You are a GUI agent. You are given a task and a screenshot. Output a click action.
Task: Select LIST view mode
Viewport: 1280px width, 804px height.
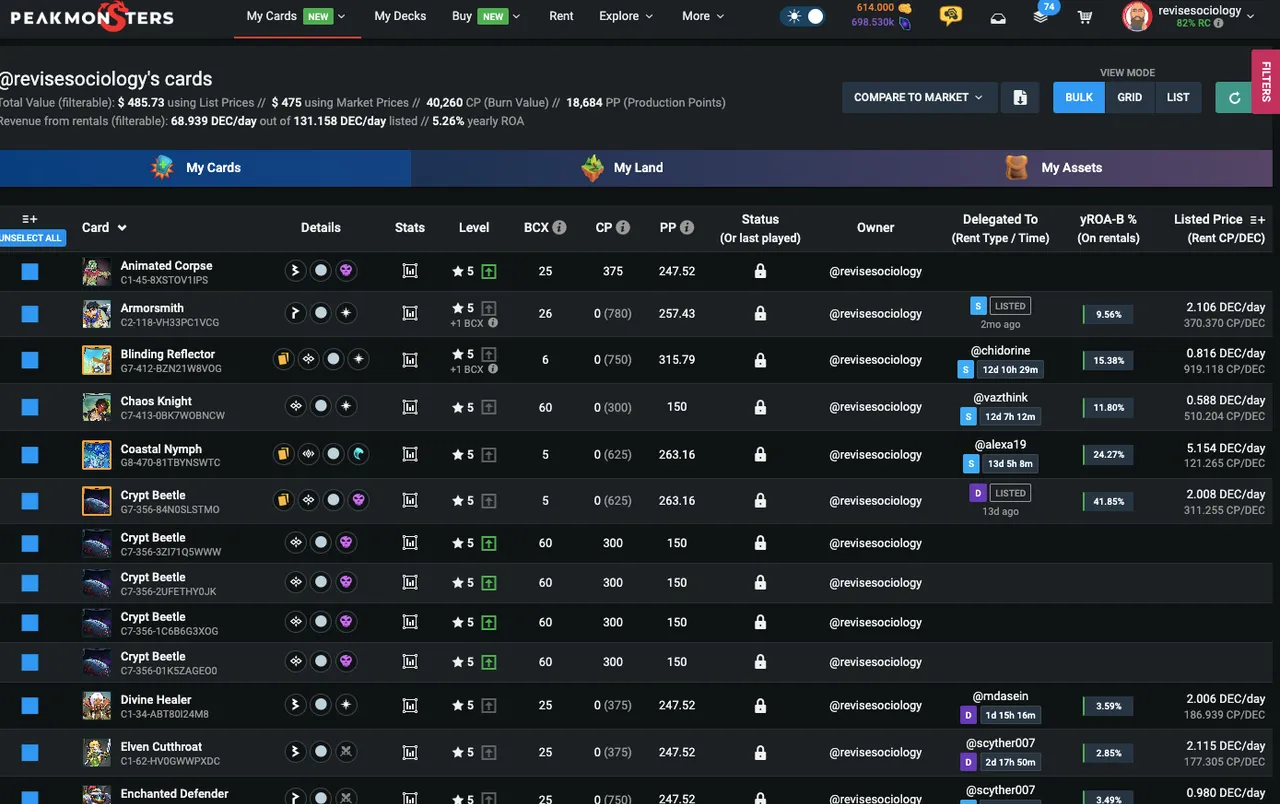(1178, 97)
